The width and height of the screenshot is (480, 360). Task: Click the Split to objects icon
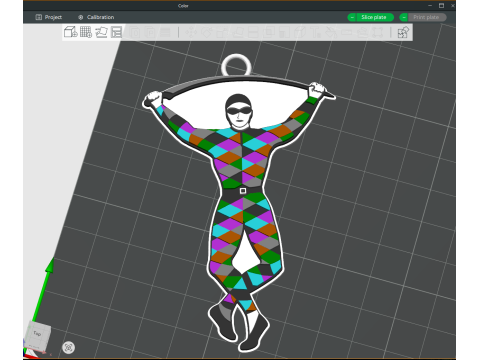coord(135,32)
